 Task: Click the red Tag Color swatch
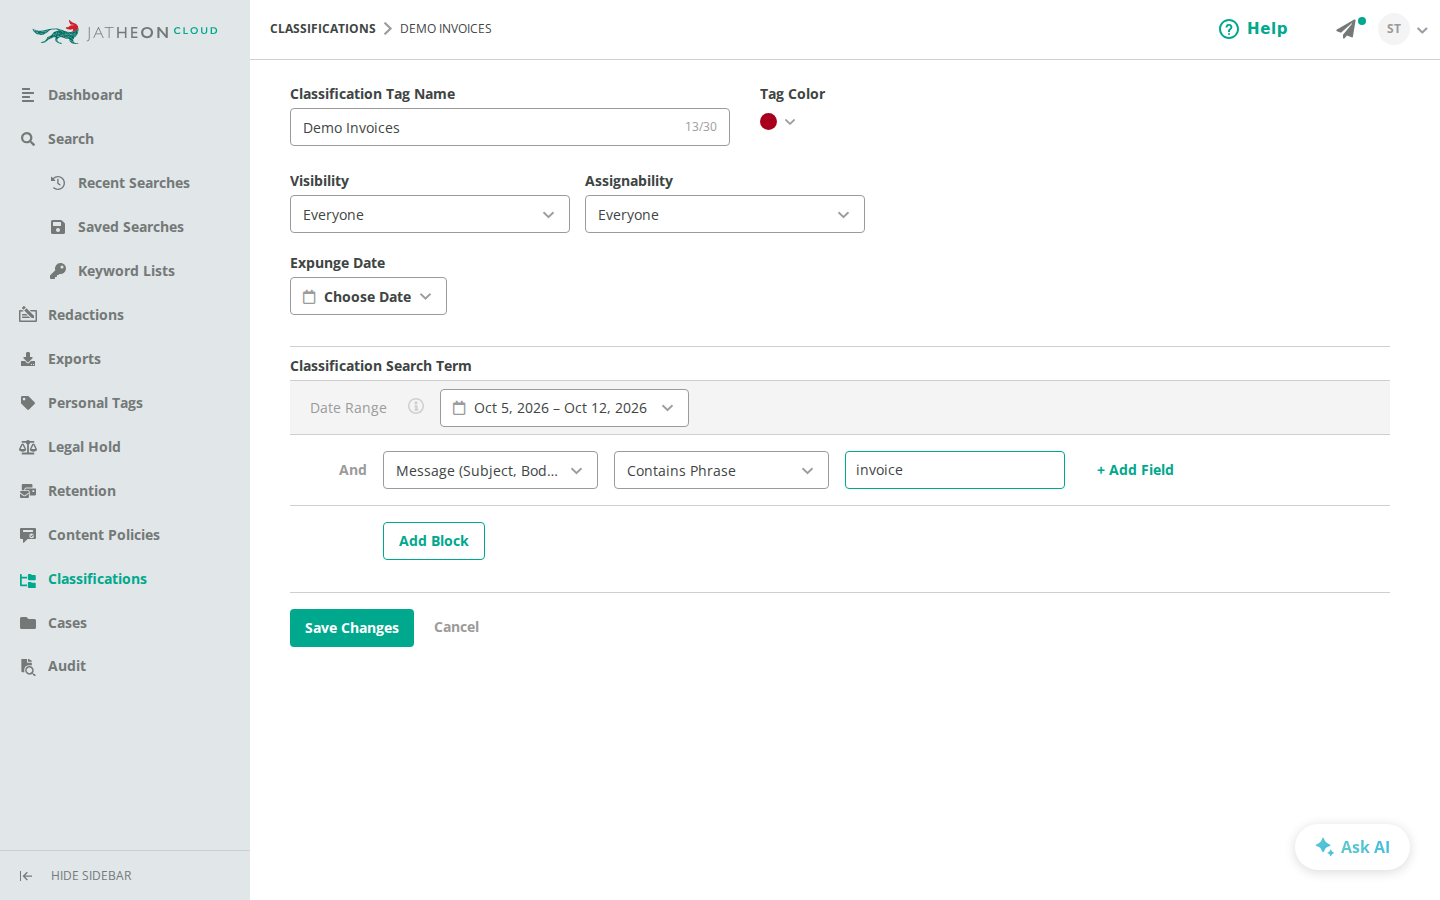click(x=768, y=122)
